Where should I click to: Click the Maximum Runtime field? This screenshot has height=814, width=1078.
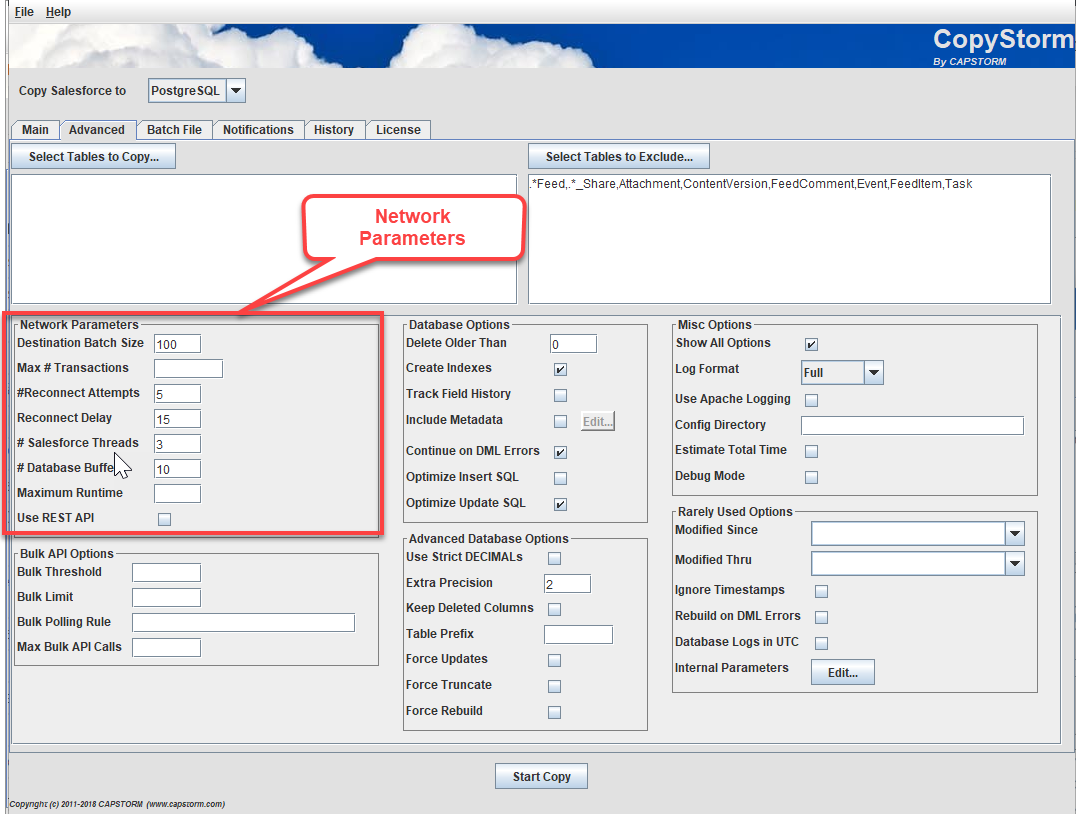177,494
